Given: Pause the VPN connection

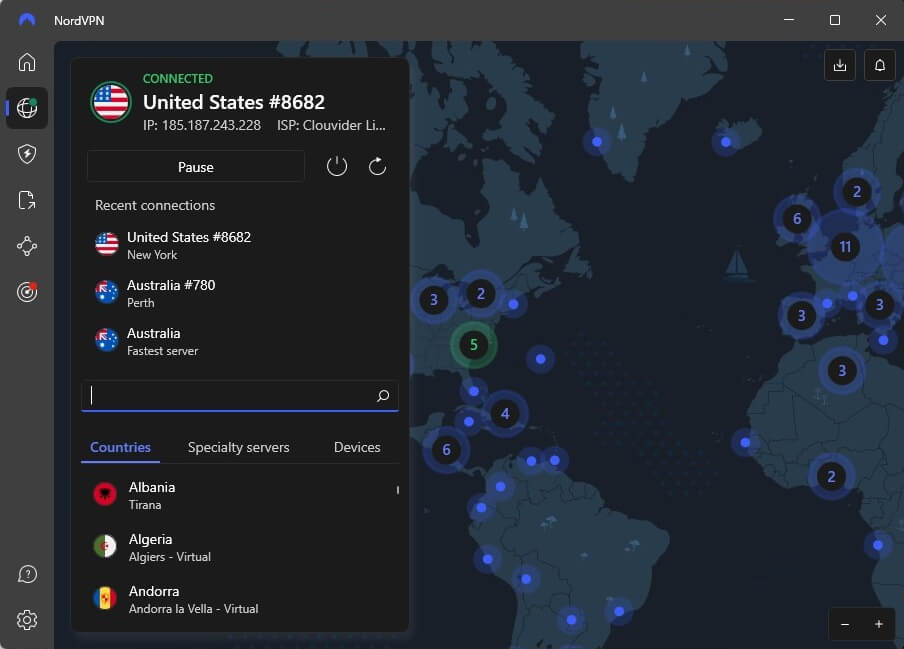Looking at the screenshot, I should click(195, 167).
